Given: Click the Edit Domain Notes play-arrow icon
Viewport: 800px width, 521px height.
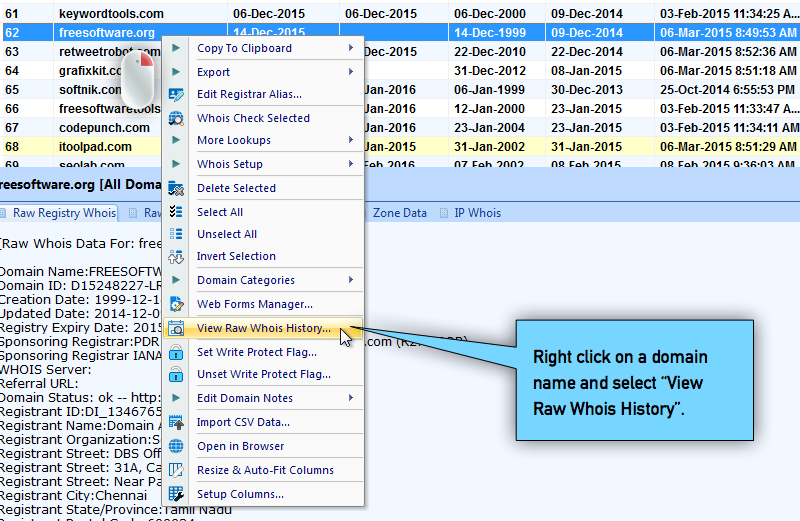Looking at the screenshot, I should [176, 398].
